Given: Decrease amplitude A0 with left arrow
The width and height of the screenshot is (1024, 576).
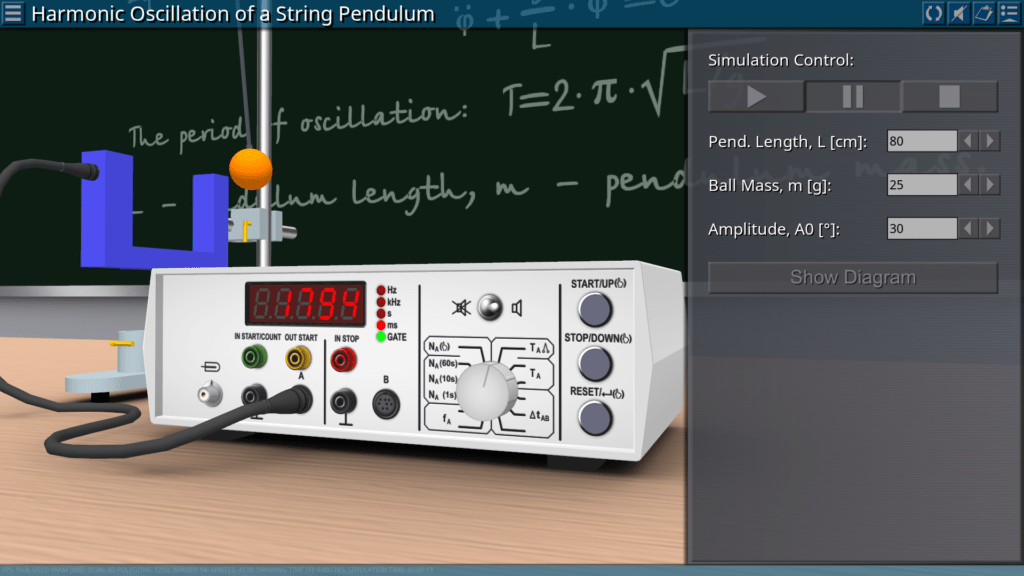Looking at the screenshot, I should coord(969,229).
